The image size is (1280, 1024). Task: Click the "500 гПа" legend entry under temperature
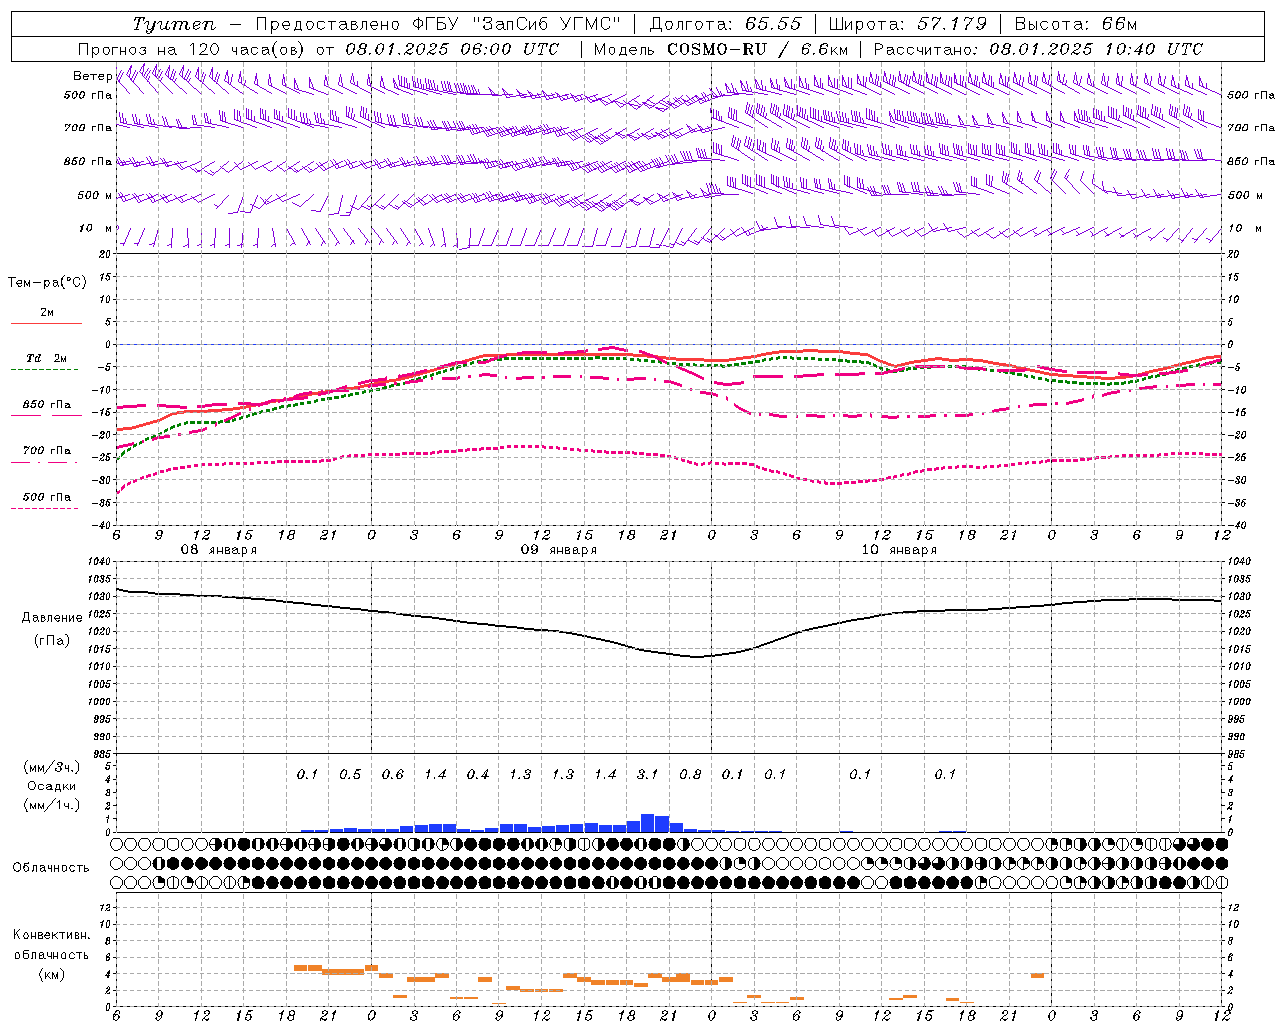click(x=47, y=497)
